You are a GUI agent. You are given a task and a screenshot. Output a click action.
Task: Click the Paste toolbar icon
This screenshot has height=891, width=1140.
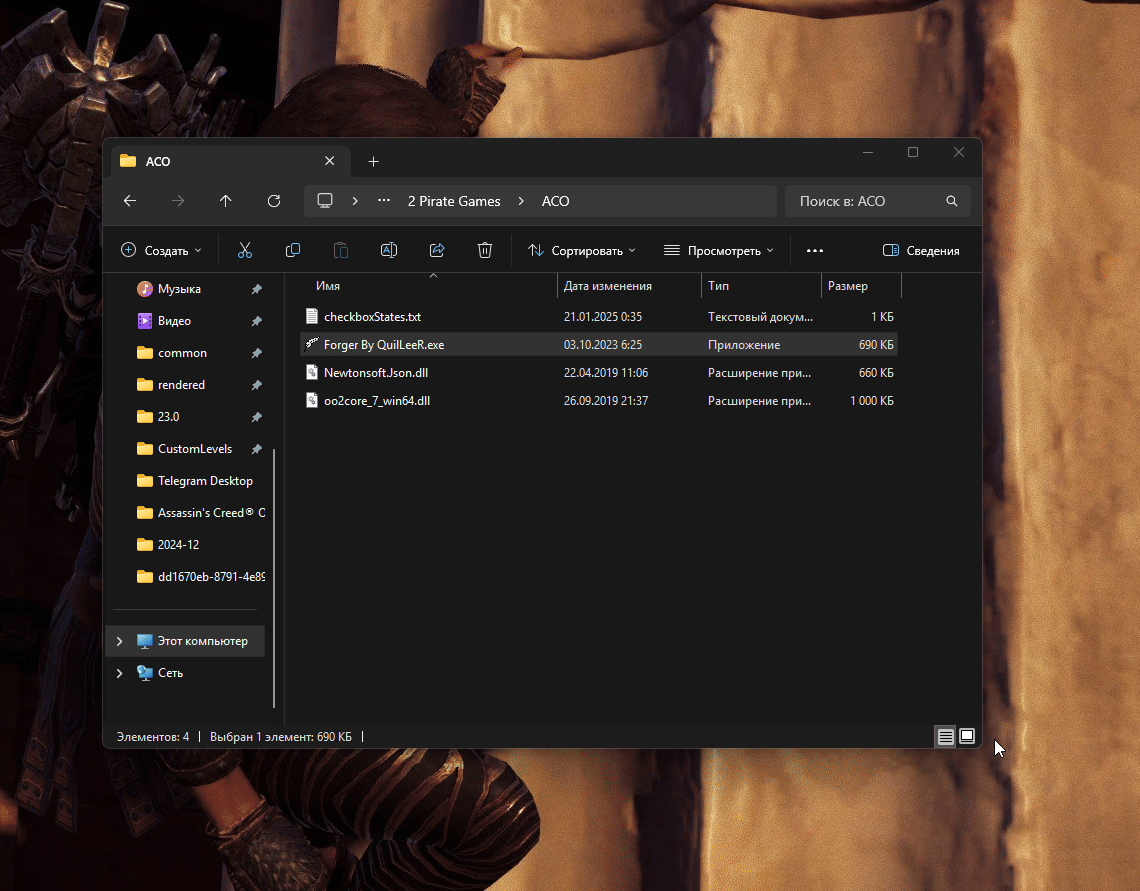pyautogui.click(x=341, y=250)
